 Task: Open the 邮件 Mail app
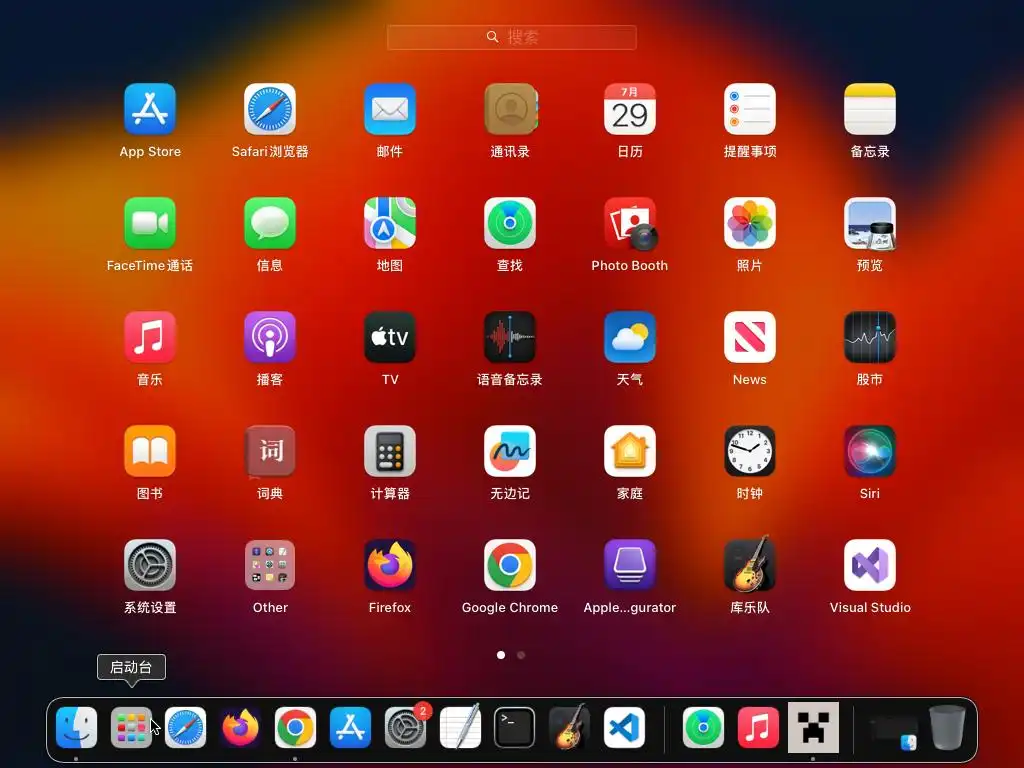[390, 109]
